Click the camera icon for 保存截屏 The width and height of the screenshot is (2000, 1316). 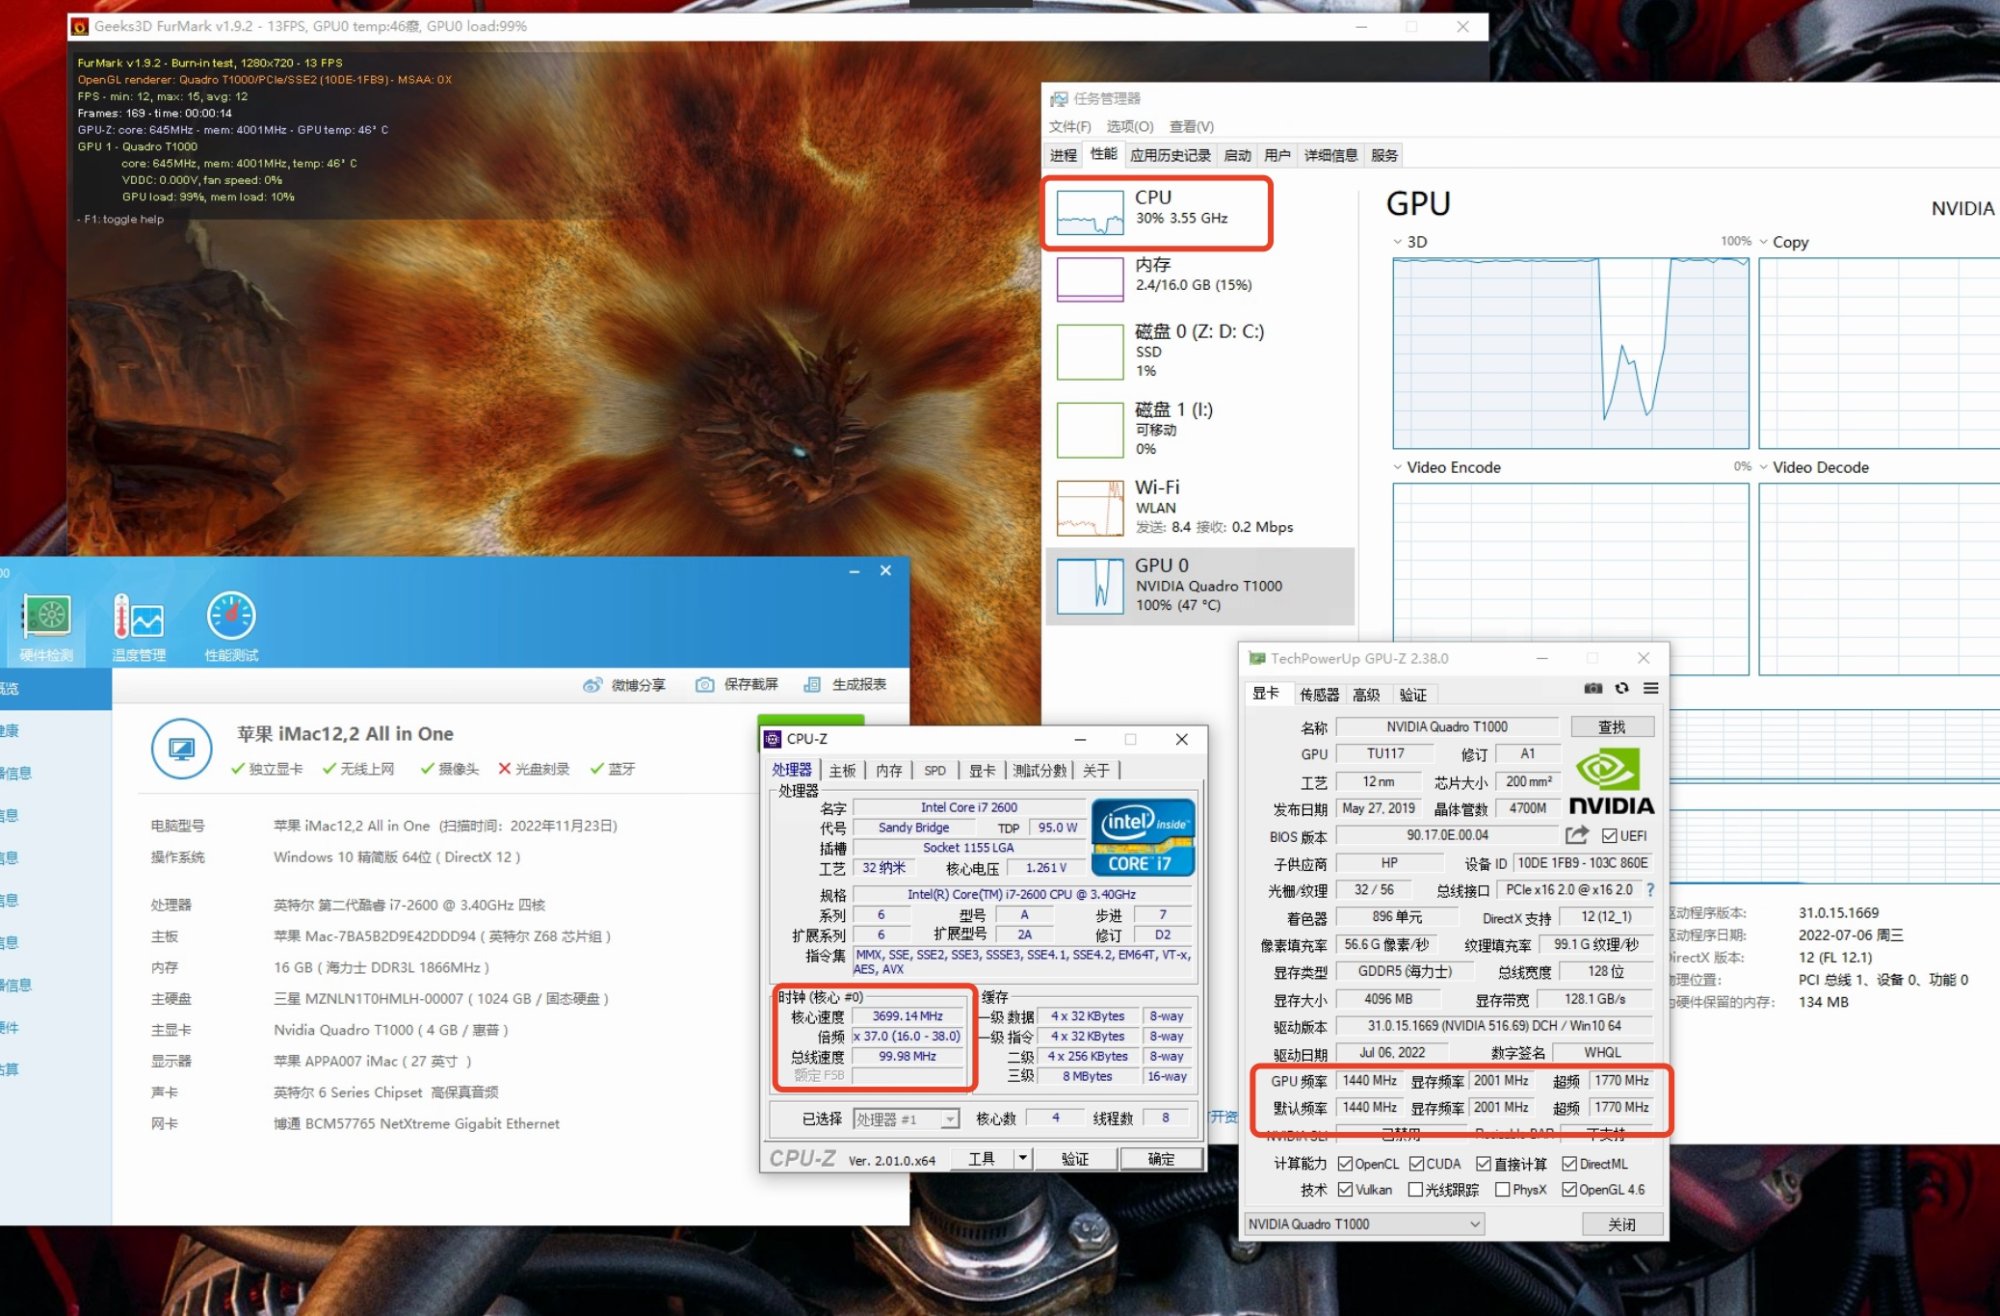click(x=705, y=685)
